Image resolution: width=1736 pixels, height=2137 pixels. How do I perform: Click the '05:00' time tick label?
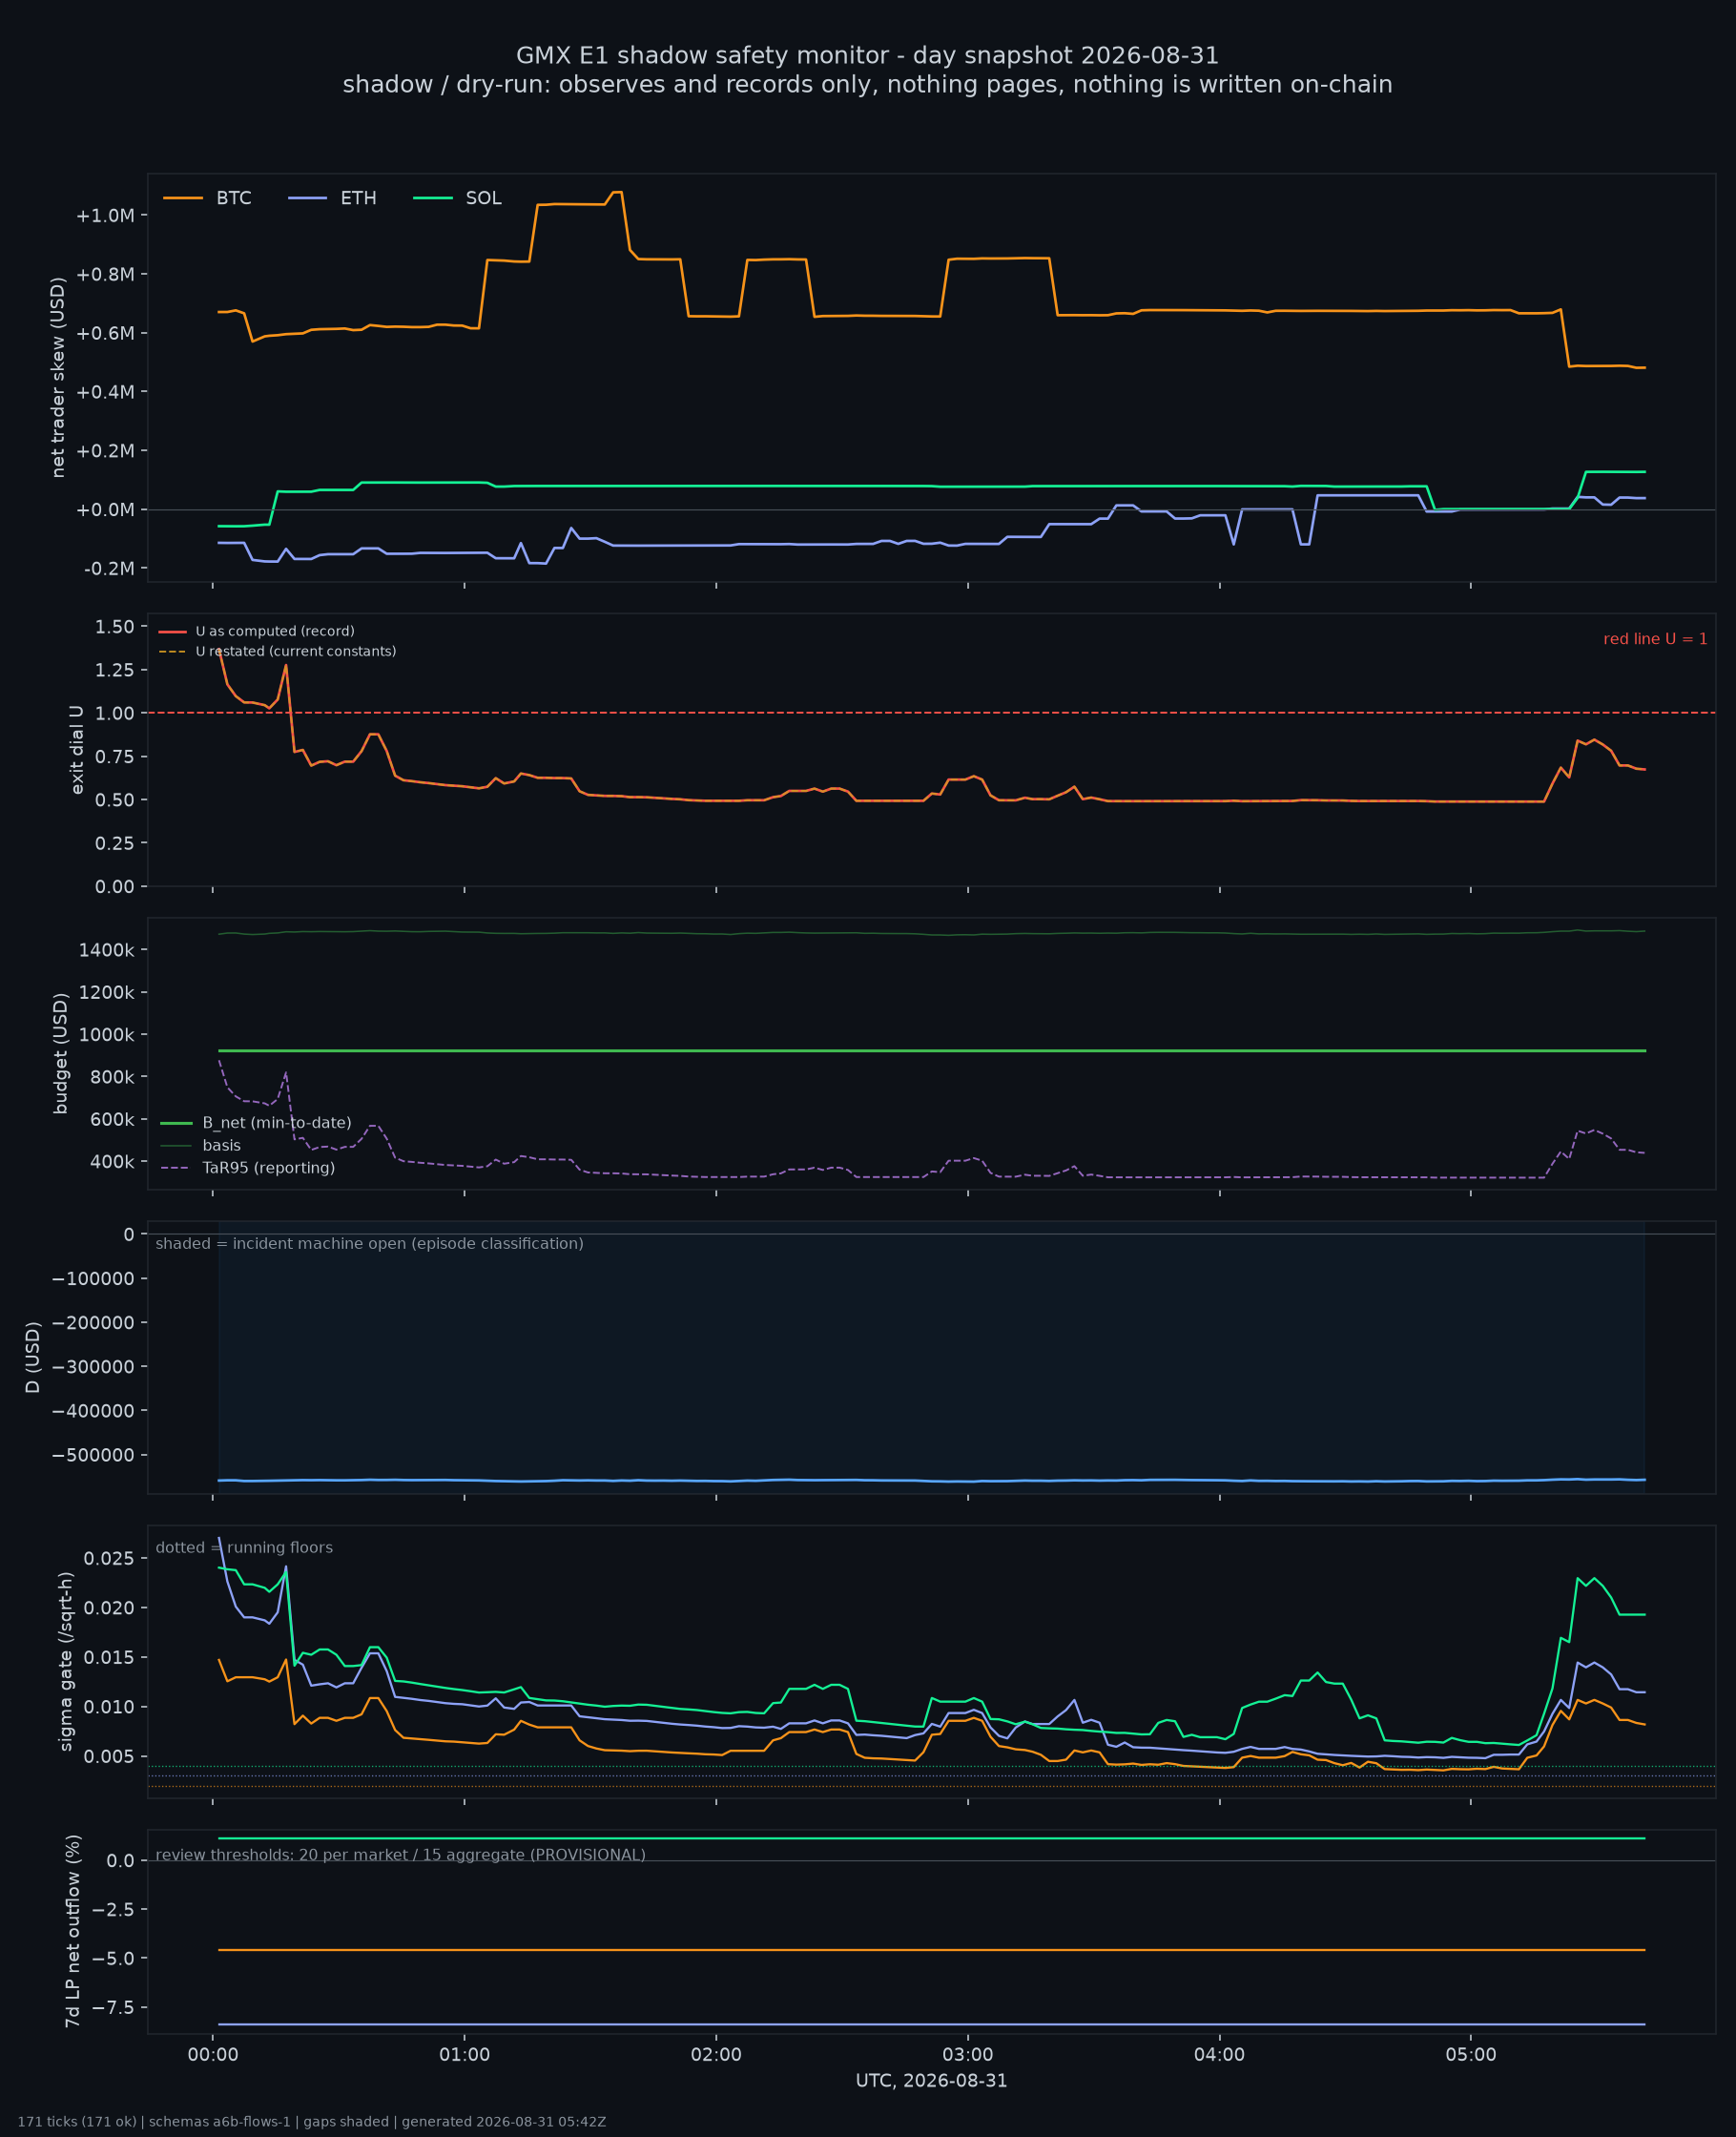click(1471, 2055)
